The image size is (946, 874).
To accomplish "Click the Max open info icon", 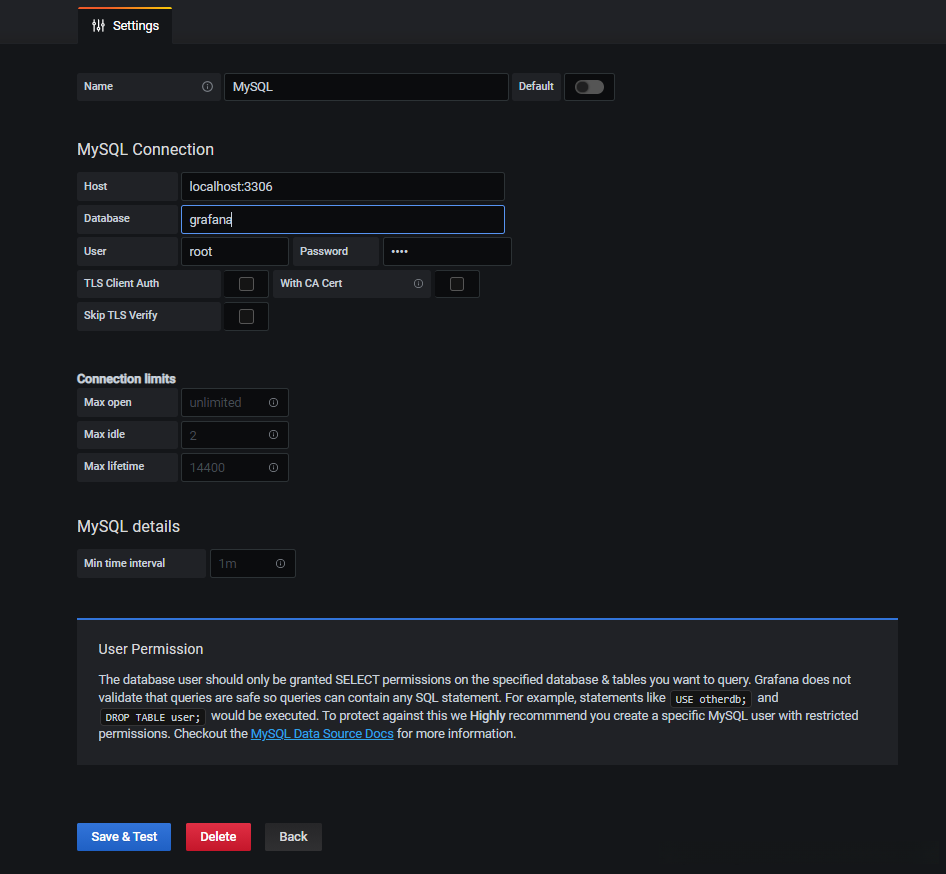I will (x=273, y=402).
